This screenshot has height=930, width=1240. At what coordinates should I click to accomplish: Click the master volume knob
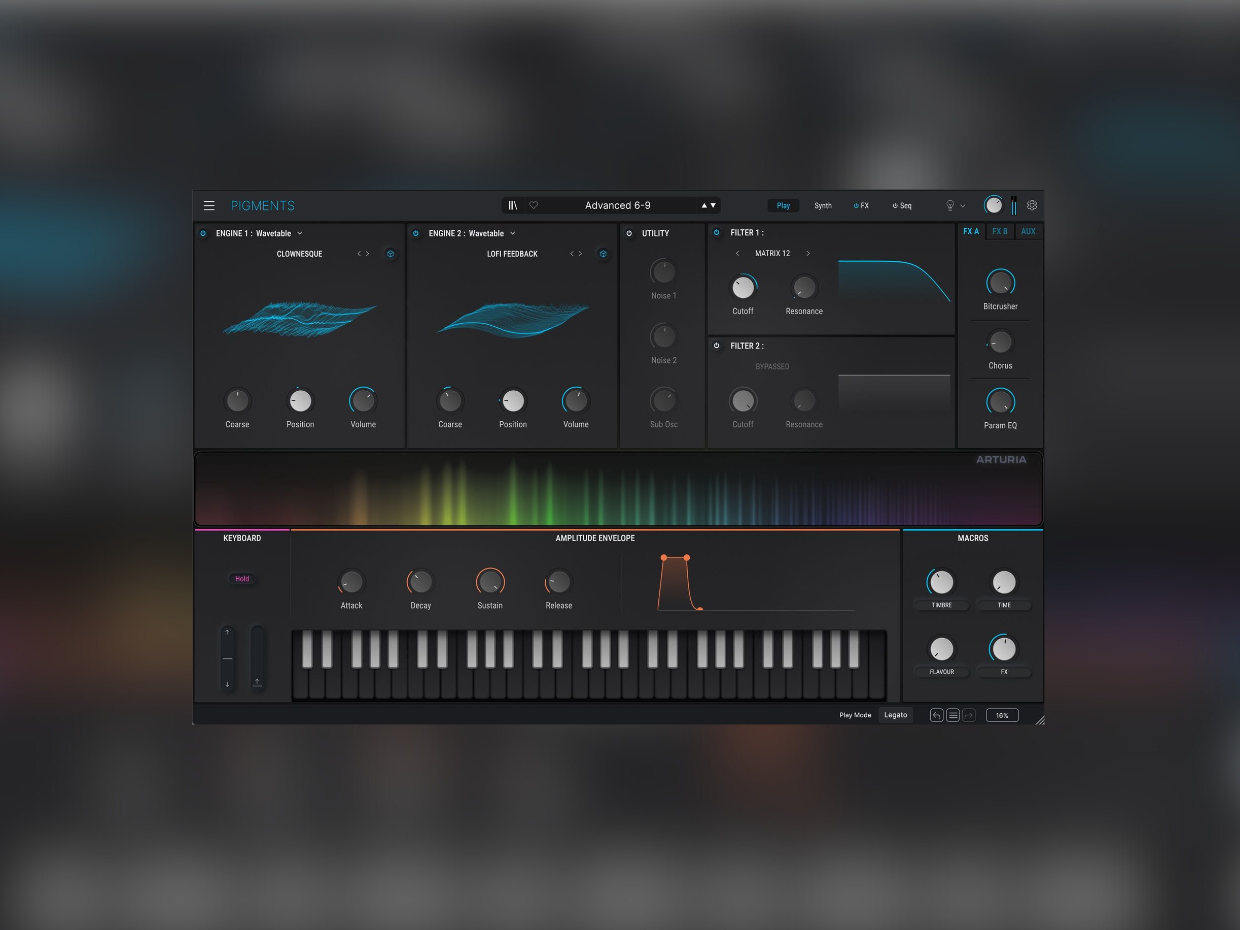pyautogui.click(x=993, y=205)
